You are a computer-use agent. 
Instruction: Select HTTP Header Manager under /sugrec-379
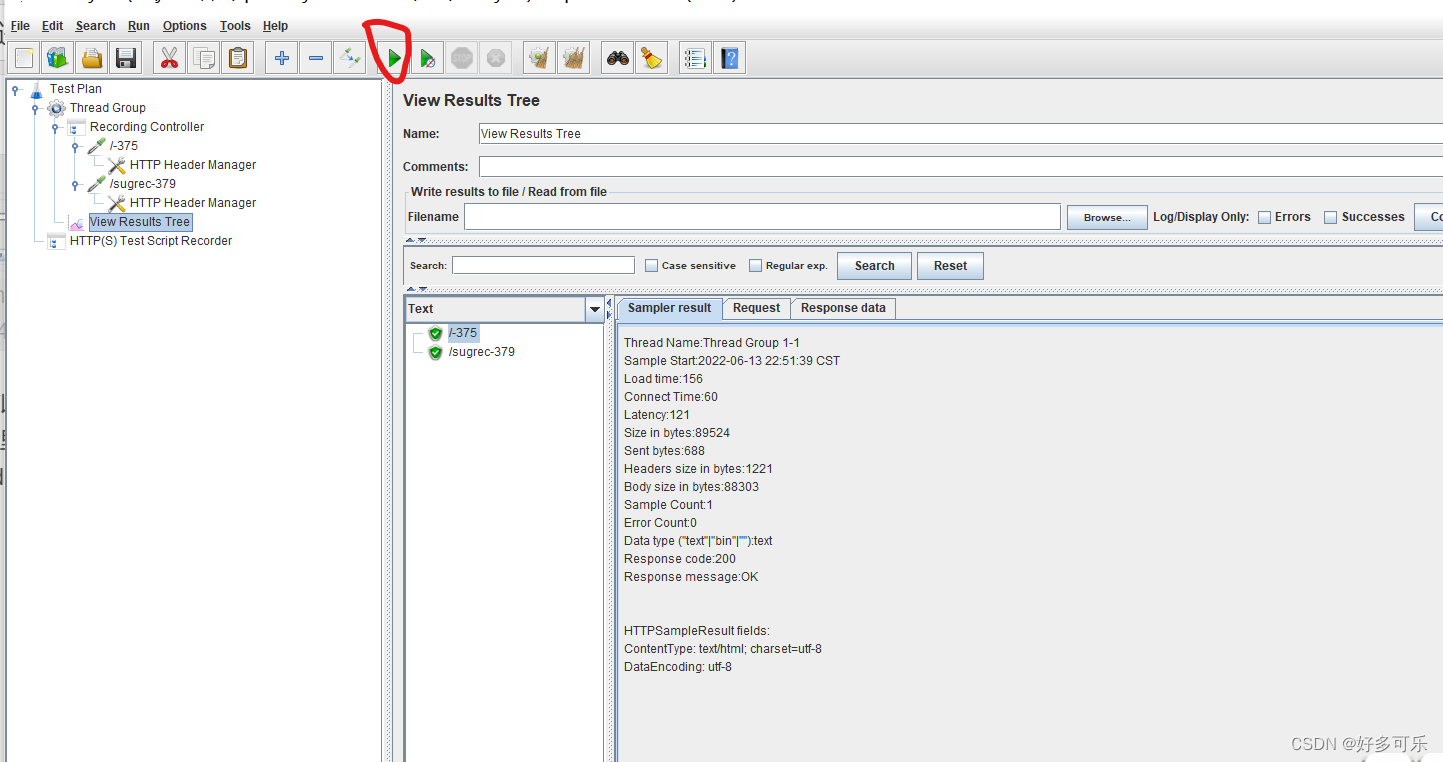point(192,203)
